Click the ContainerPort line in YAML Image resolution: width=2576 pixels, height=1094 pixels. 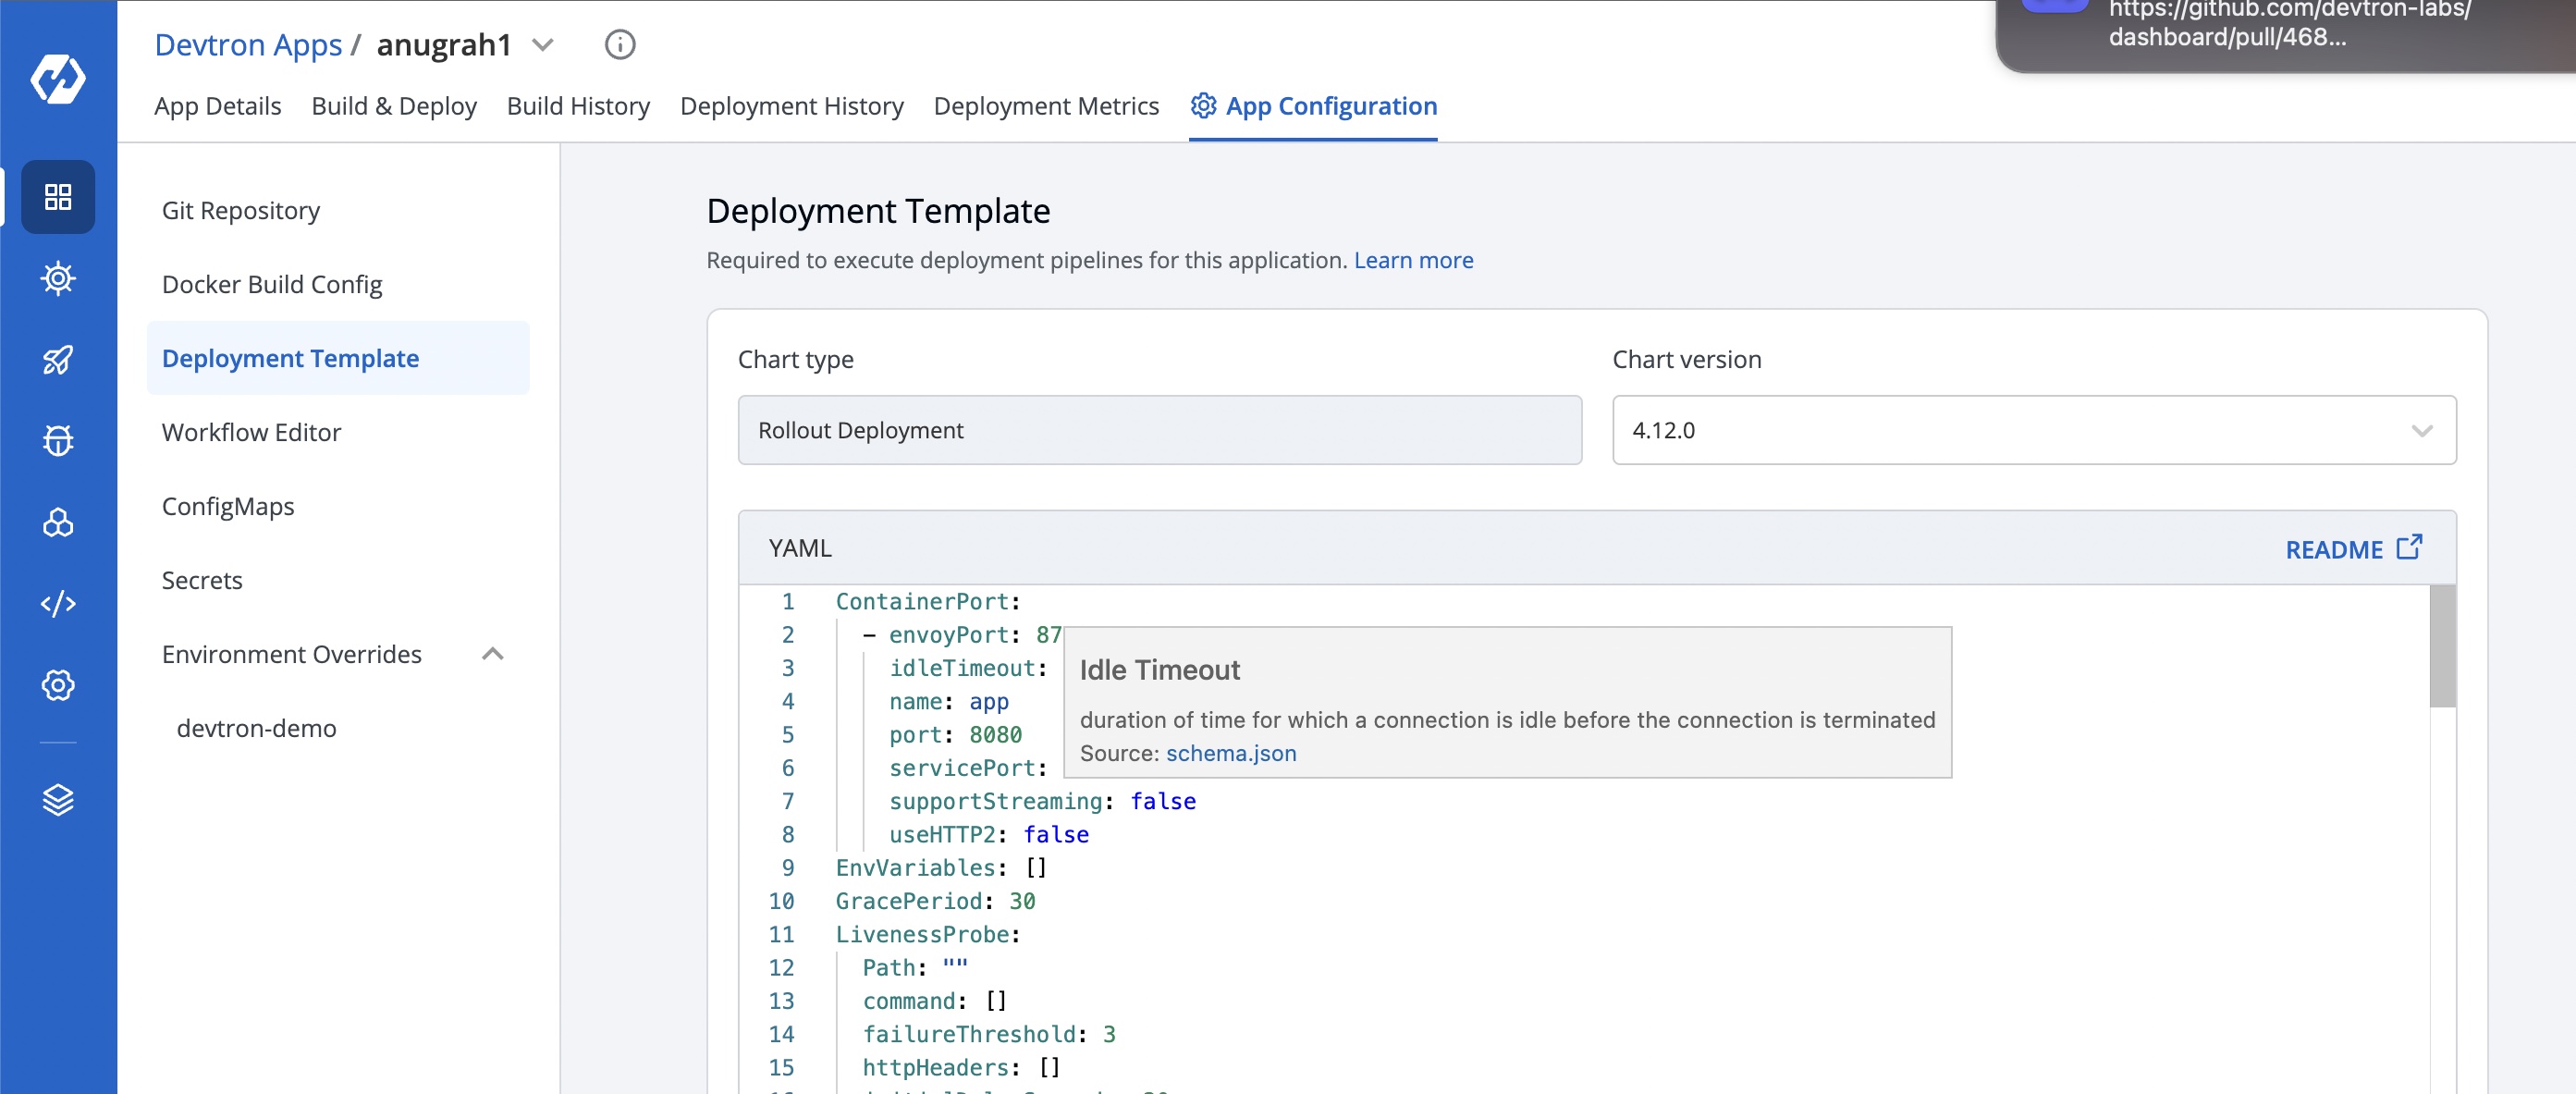point(928,602)
